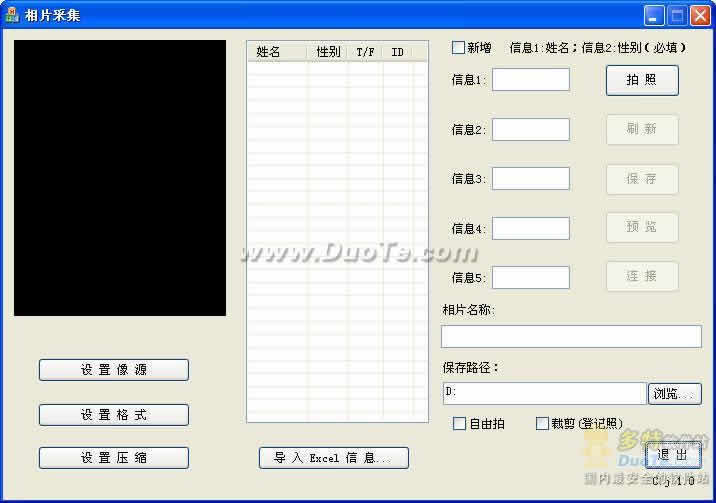Minimize the 相片采集 window
Image resolution: width=716 pixels, height=503 pixels.
tap(654, 16)
